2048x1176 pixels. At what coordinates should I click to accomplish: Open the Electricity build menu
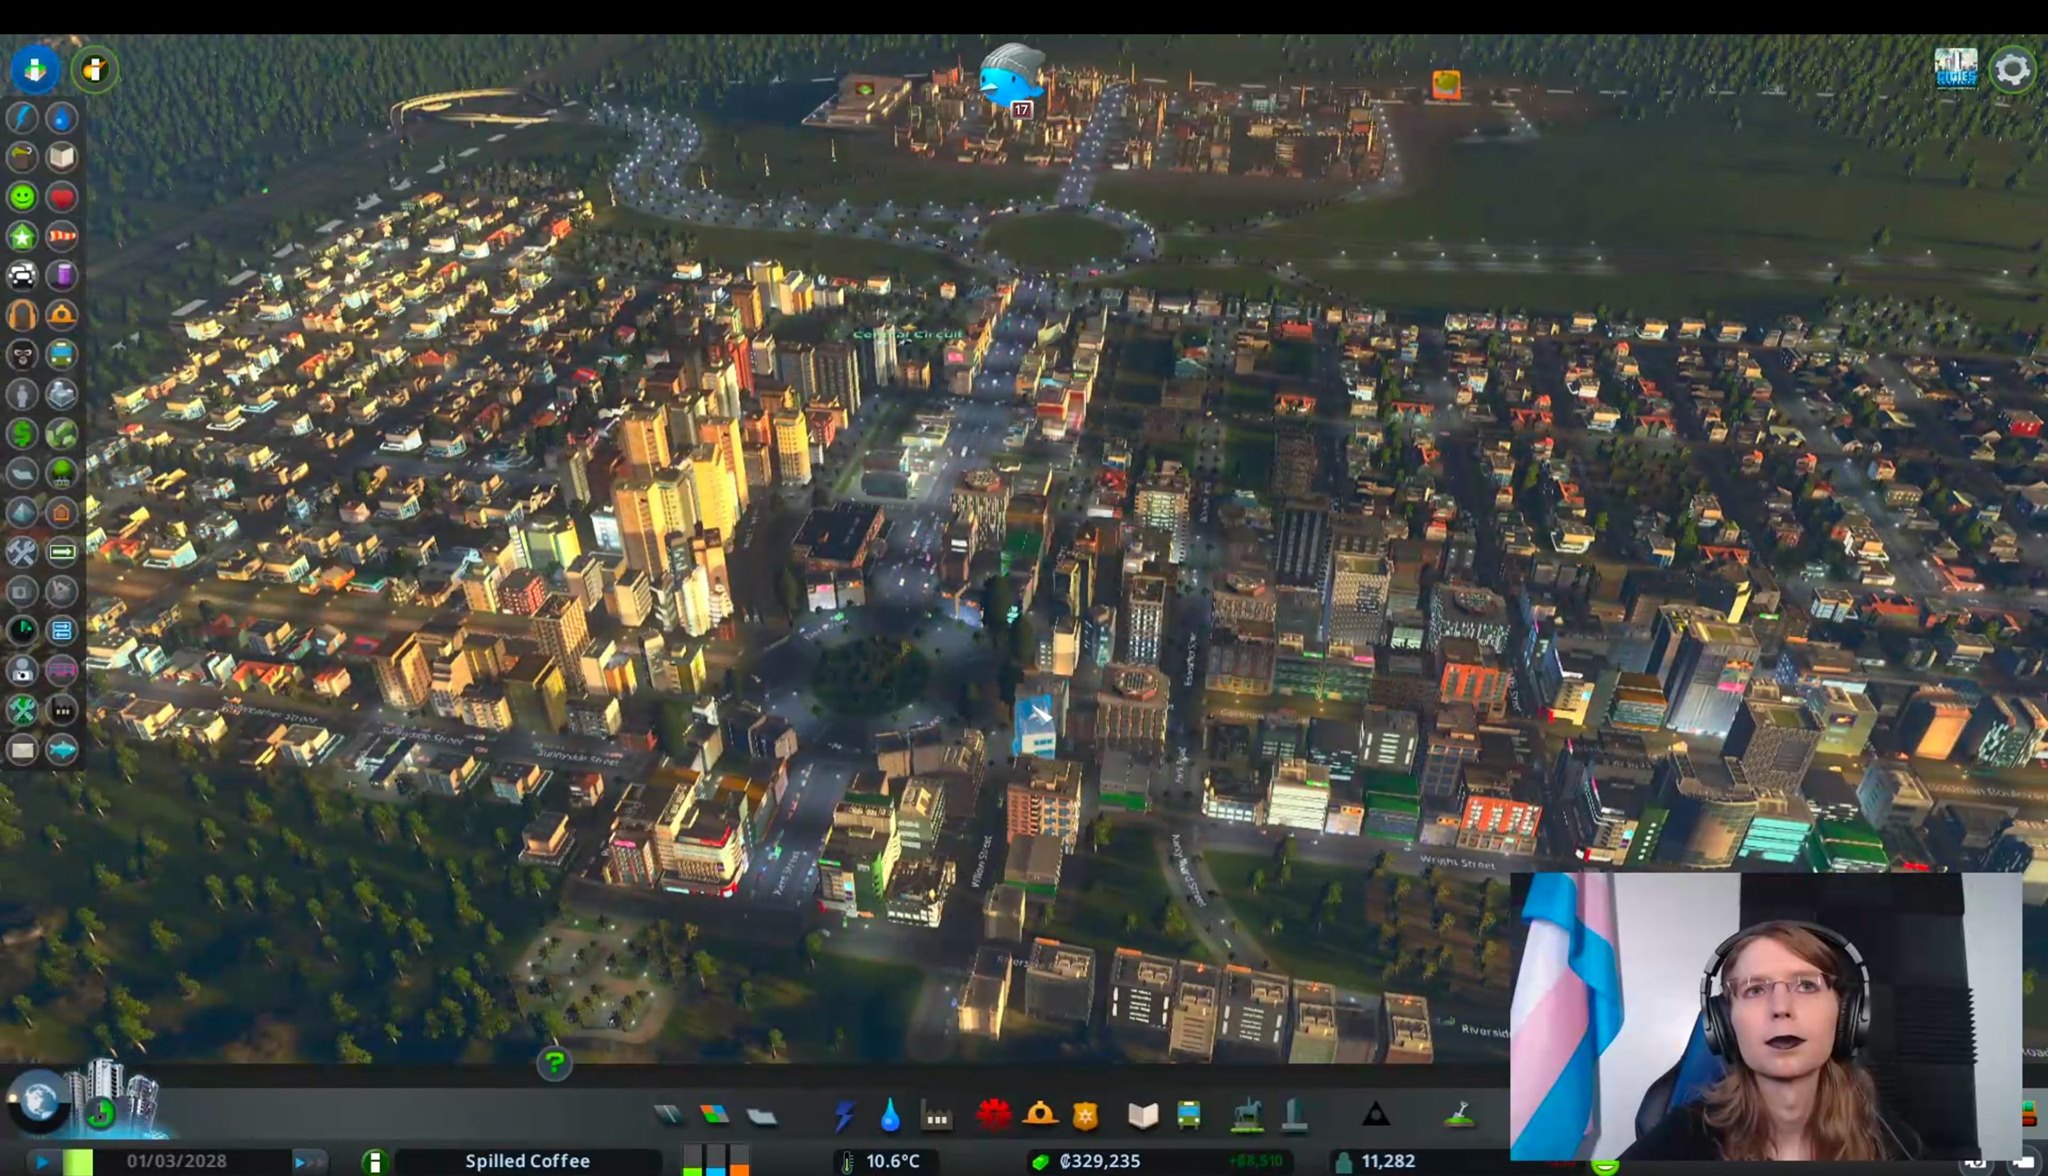click(x=845, y=1115)
